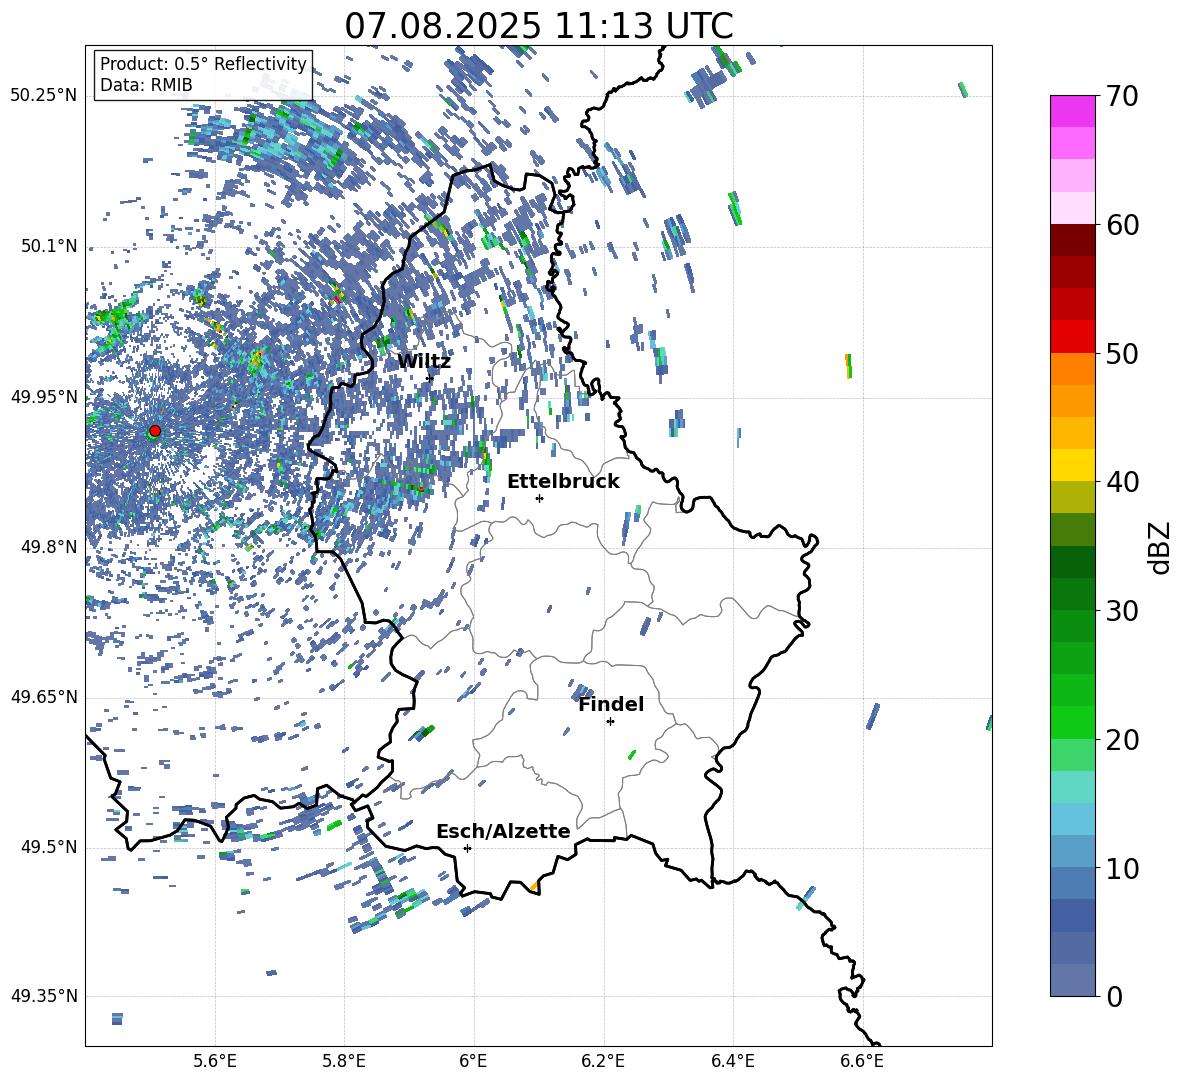Viewport: 1184px width, 1081px height.
Task: Click the Findel station cross marker
Action: (610, 722)
